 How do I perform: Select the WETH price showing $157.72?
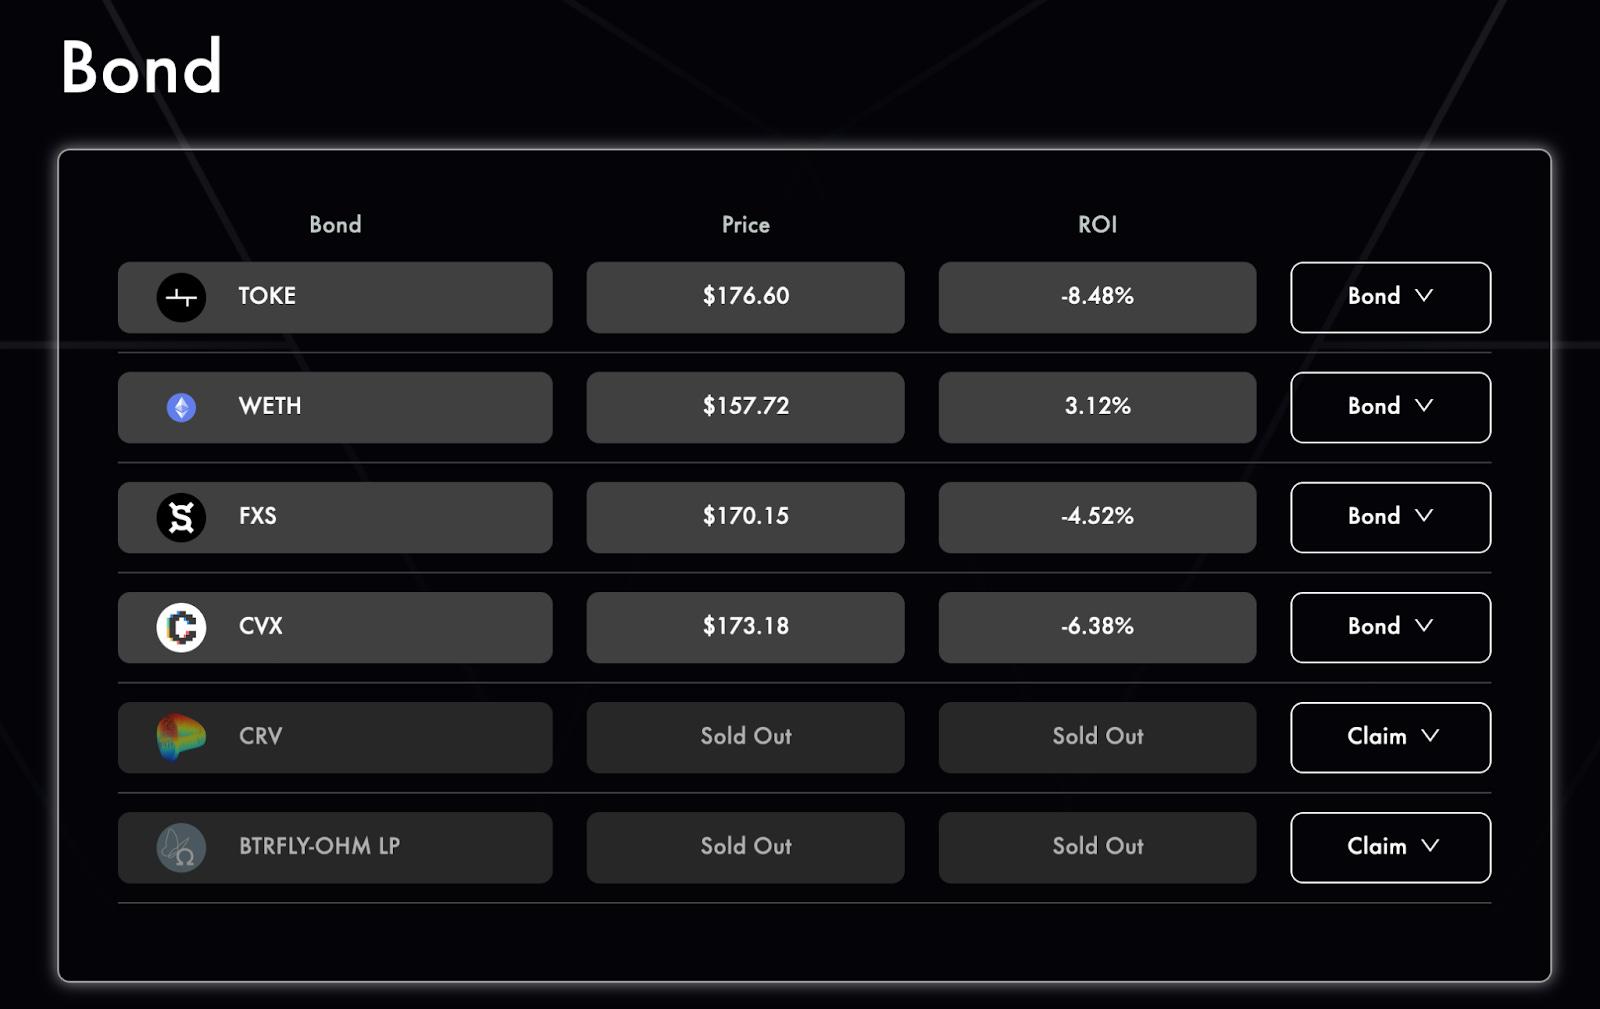pyautogui.click(x=745, y=407)
